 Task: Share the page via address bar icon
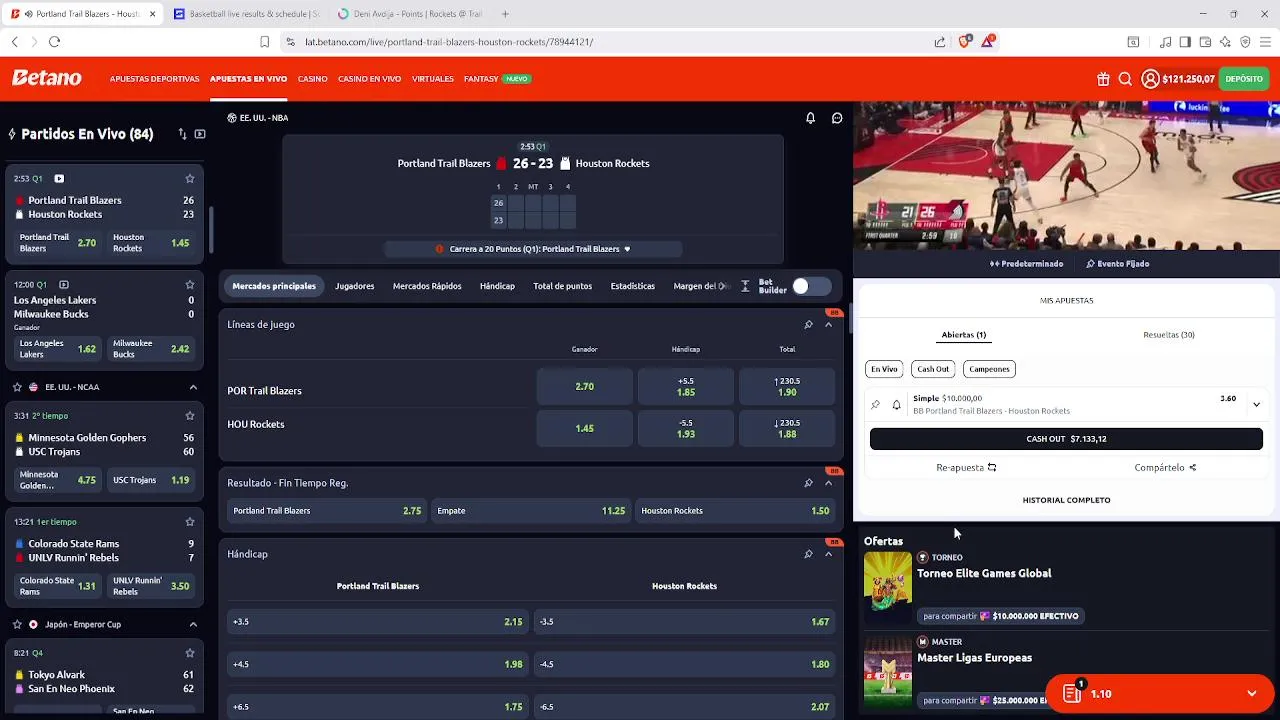point(940,42)
